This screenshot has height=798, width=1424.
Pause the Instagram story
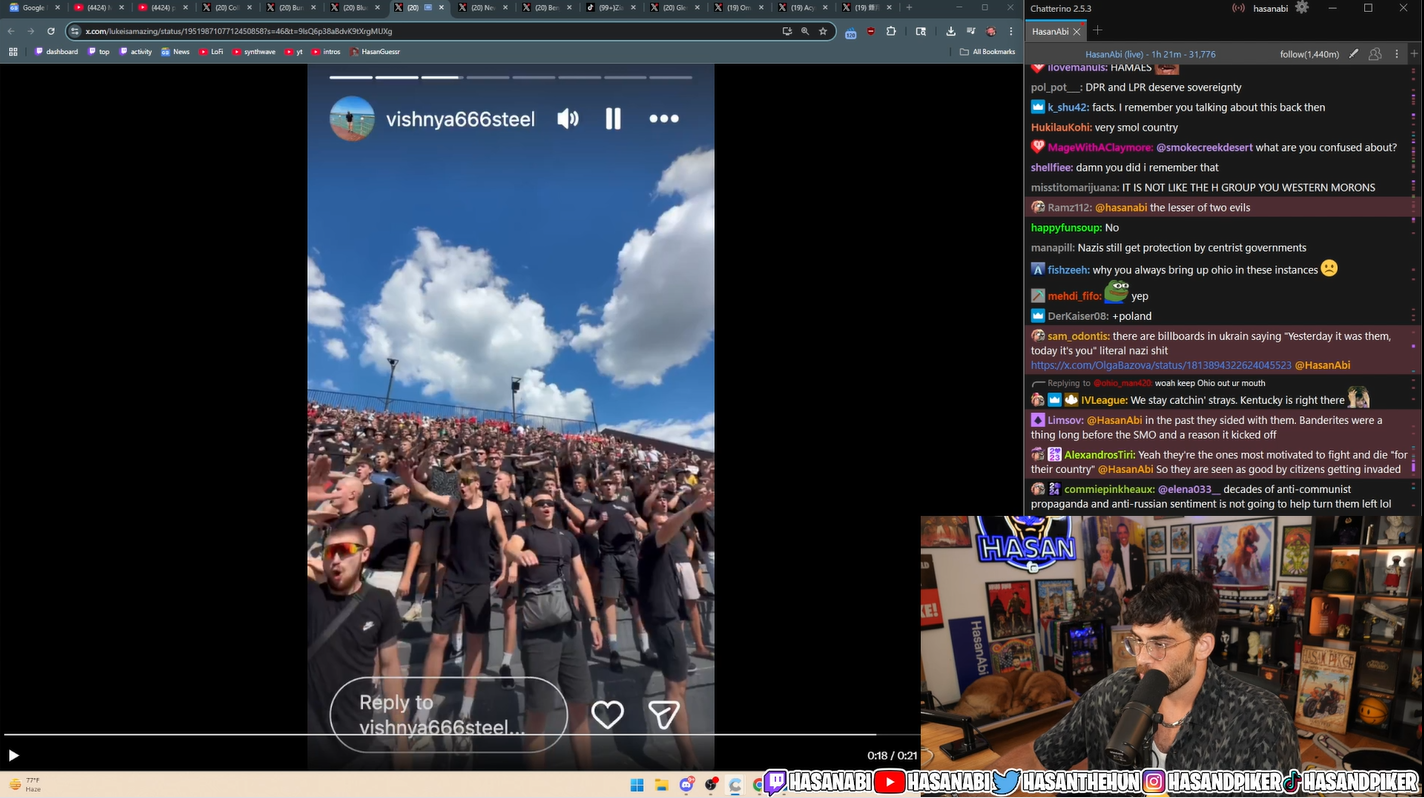(x=613, y=119)
